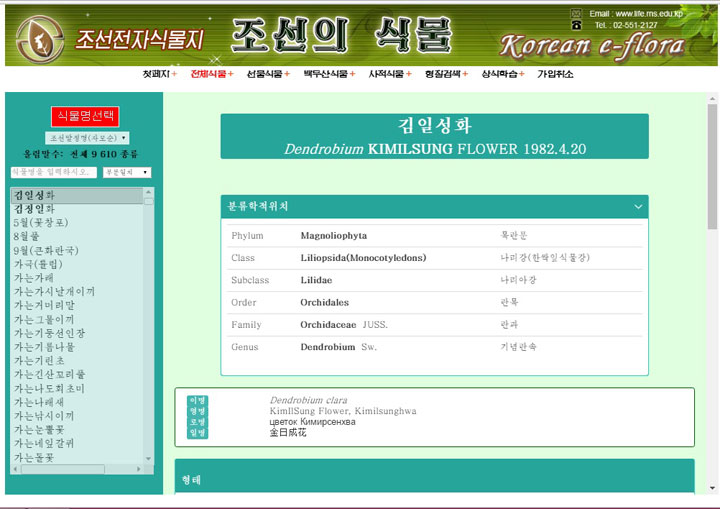Click the email envelope icon in header
This screenshot has height=509, width=720.
click(576, 14)
